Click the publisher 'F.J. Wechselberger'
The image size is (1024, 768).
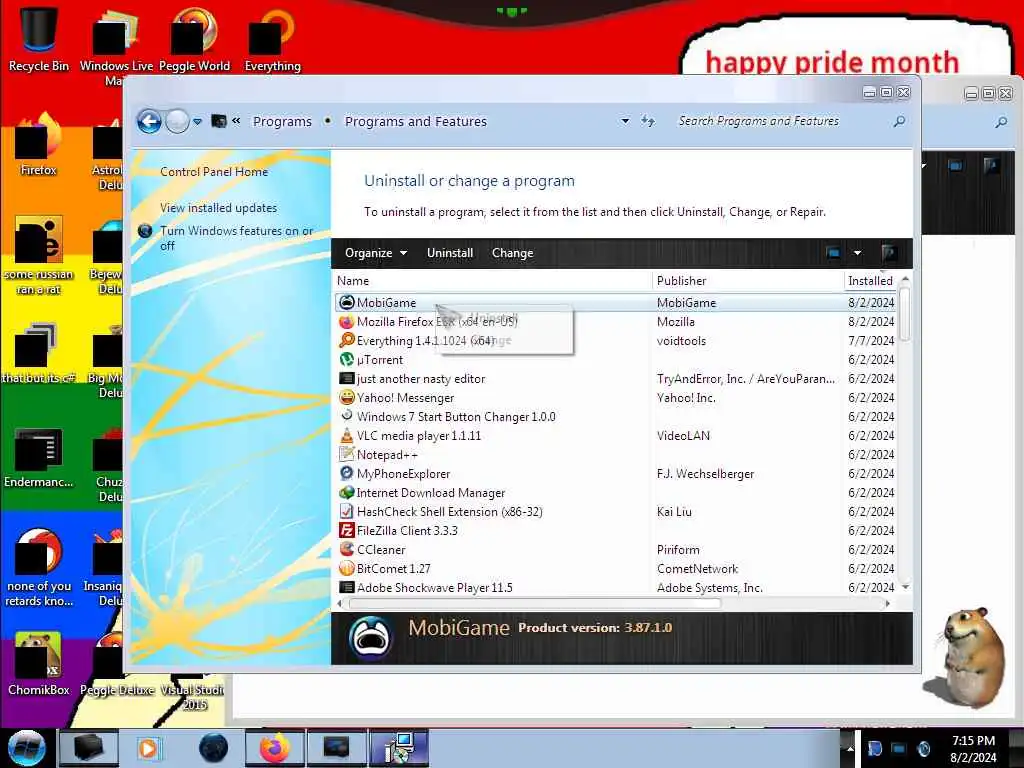[705, 473]
